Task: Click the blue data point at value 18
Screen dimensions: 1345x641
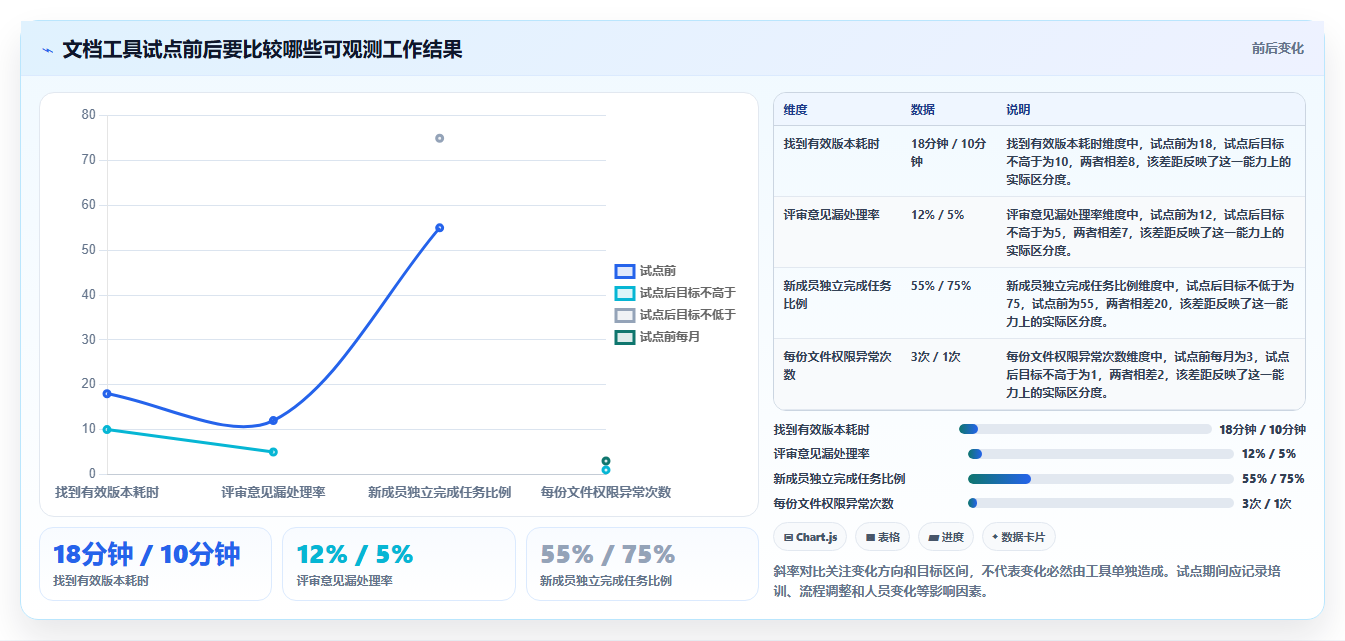Action: click(x=107, y=394)
